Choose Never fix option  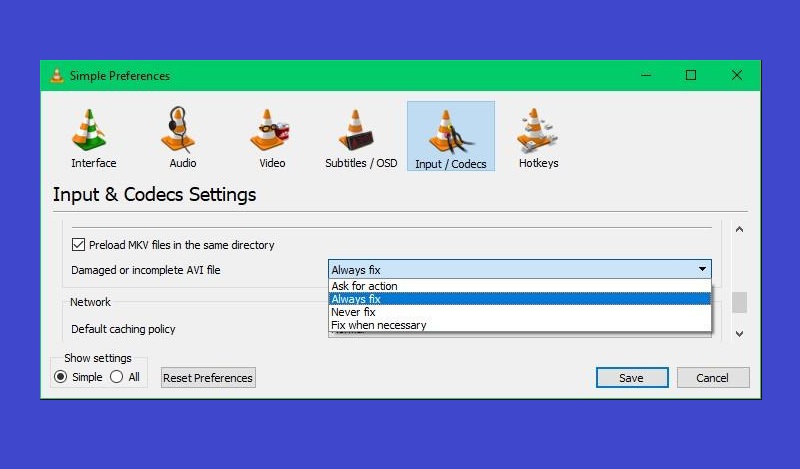(519, 312)
